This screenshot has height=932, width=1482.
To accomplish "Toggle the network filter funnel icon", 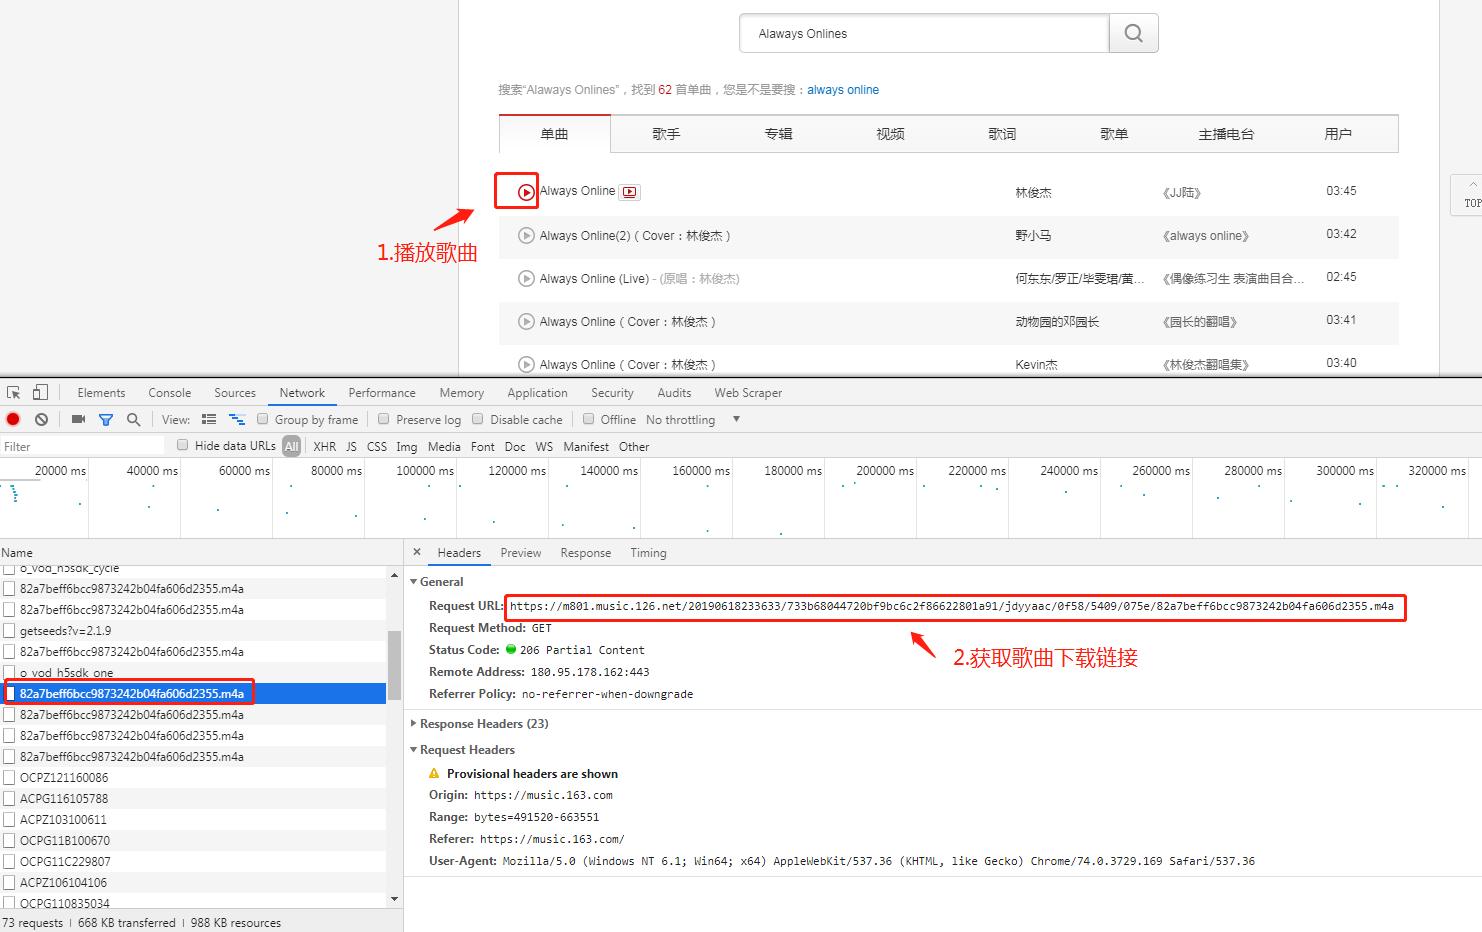I will pyautogui.click(x=106, y=420).
